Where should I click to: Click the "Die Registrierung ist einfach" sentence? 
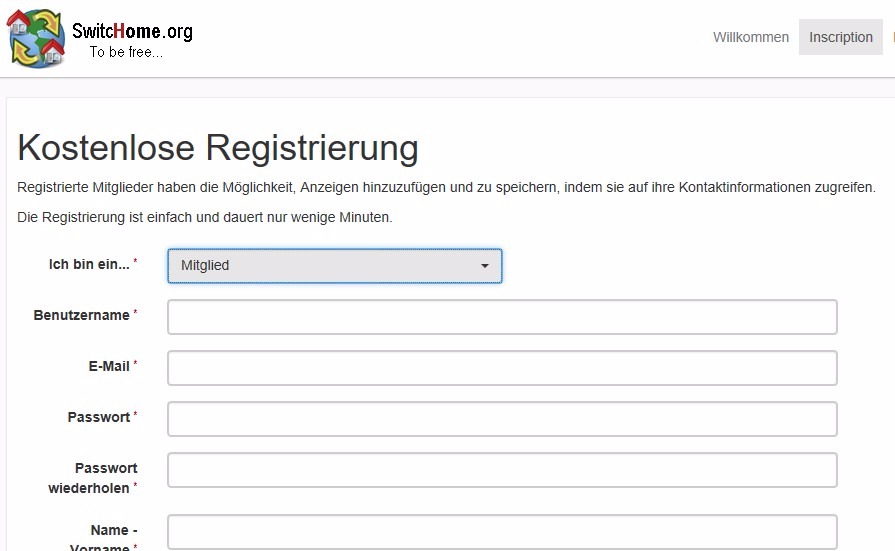click(205, 217)
